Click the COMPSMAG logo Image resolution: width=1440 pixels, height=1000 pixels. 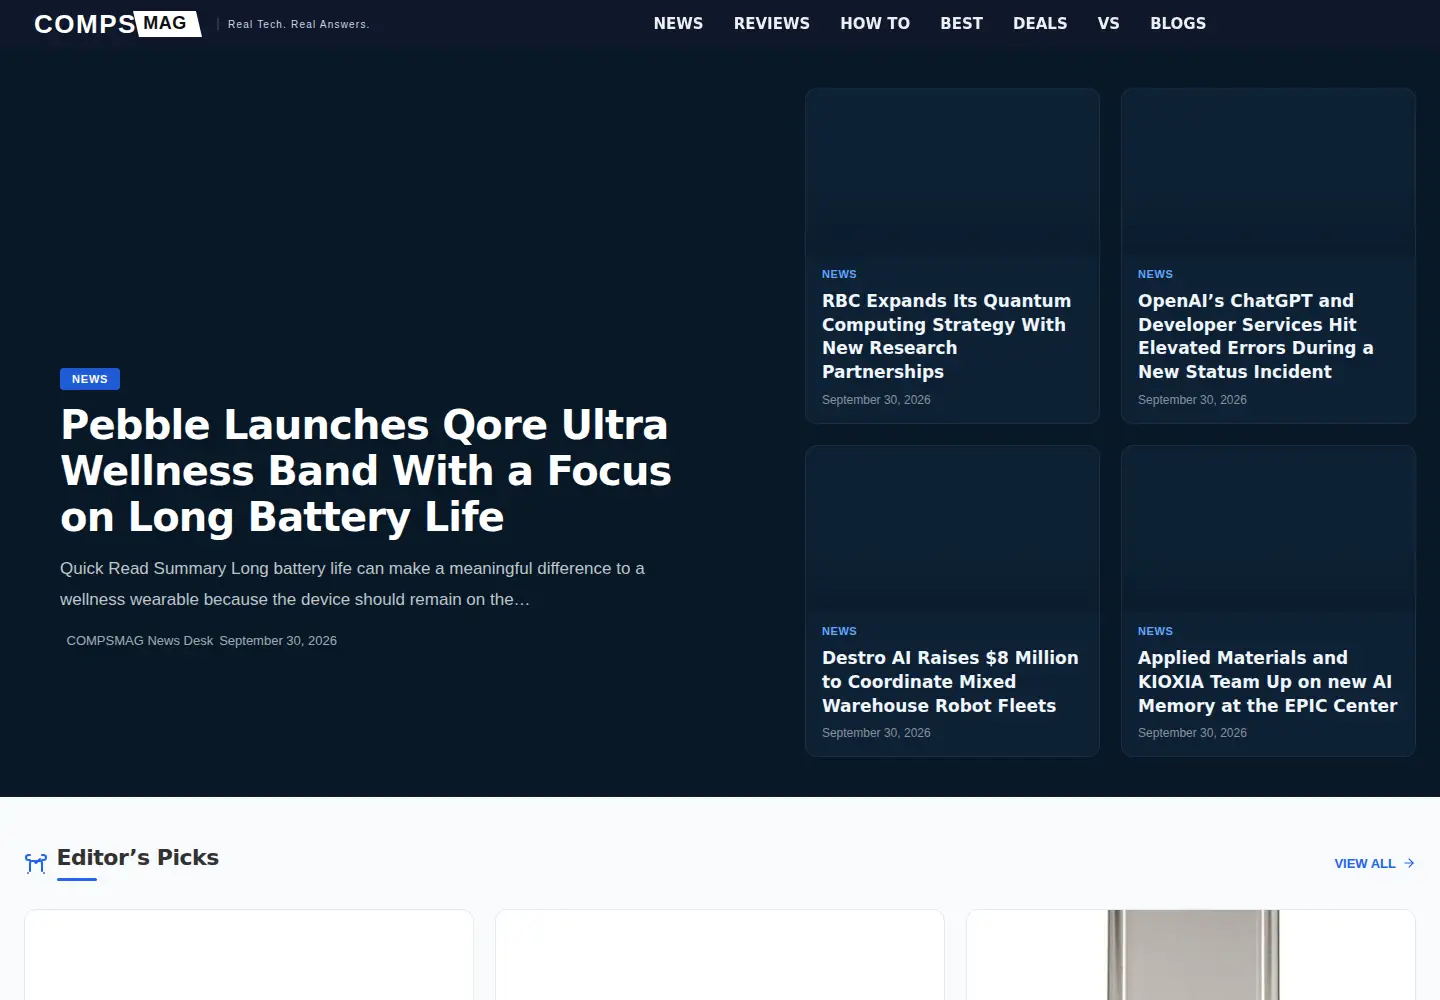coord(117,23)
